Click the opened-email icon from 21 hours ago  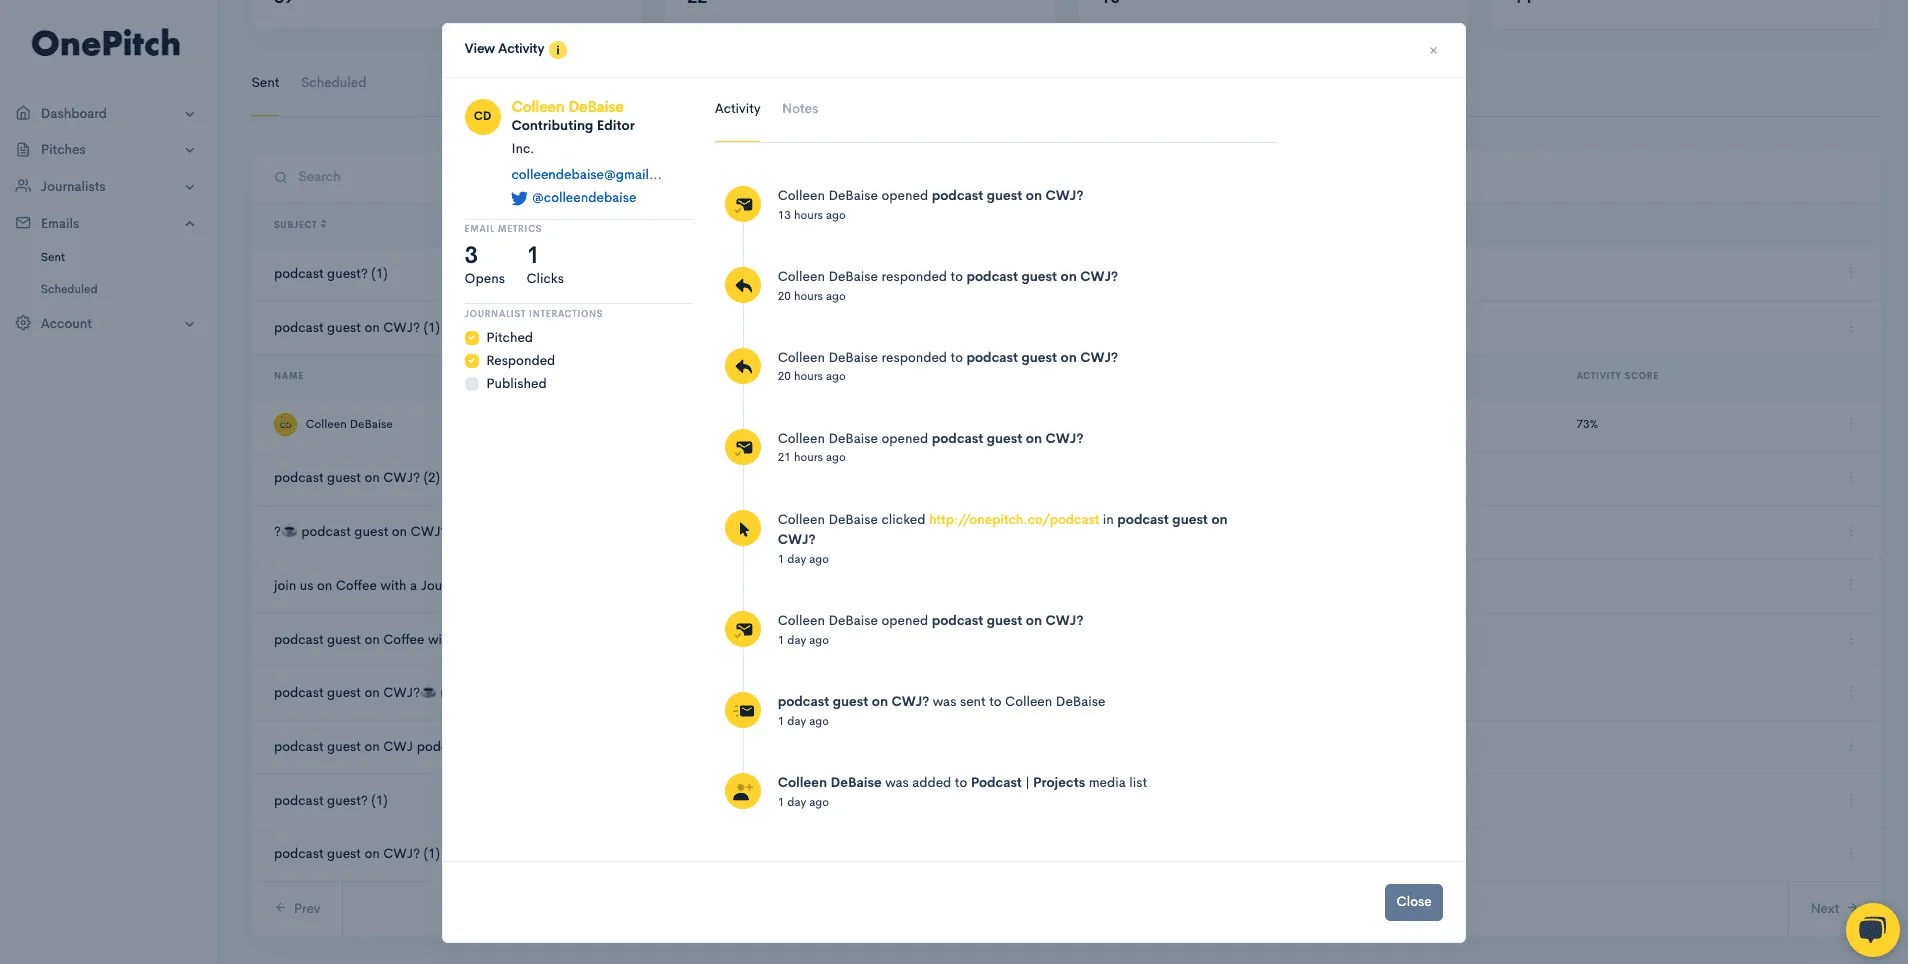tap(743, 447)
